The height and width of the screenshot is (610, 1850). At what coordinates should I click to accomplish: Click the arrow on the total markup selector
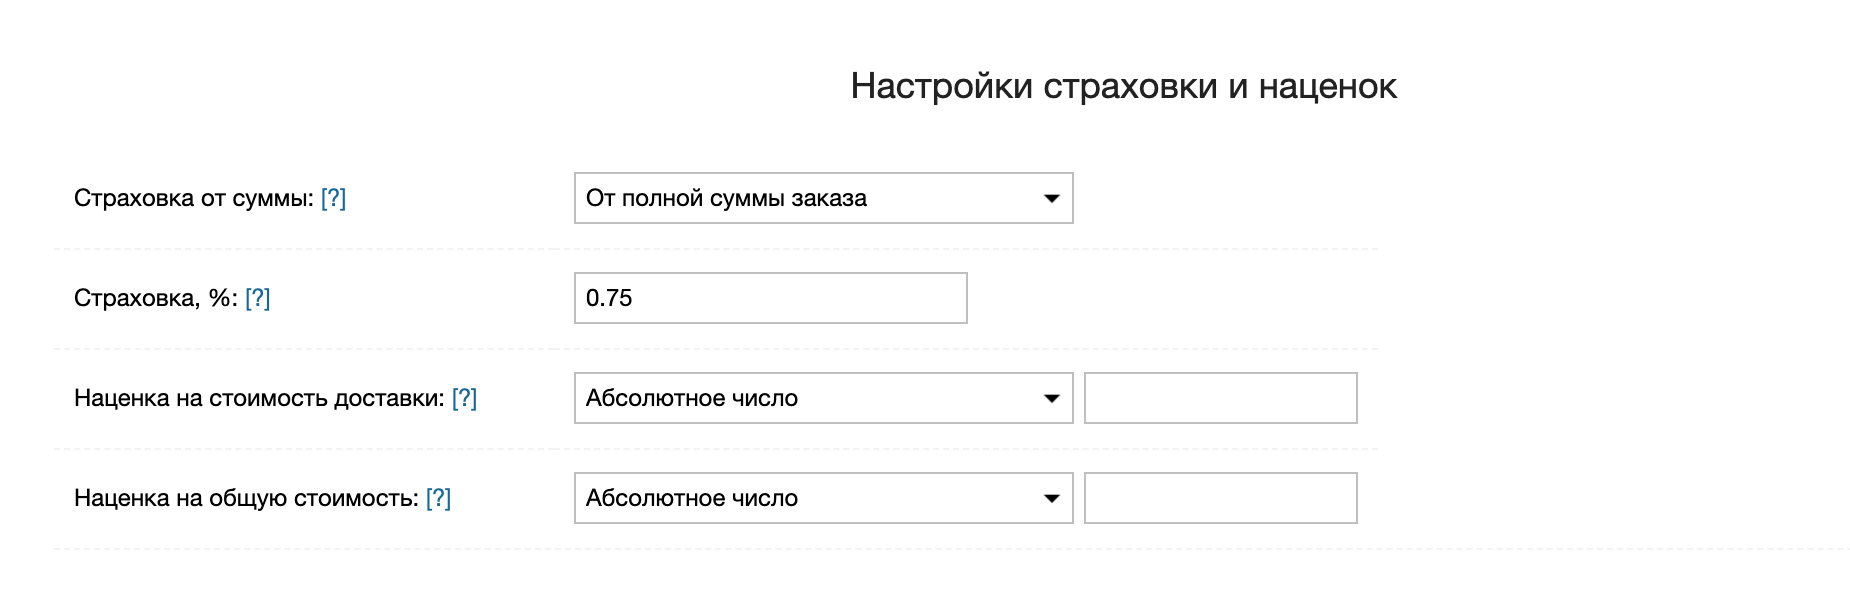1051,498
